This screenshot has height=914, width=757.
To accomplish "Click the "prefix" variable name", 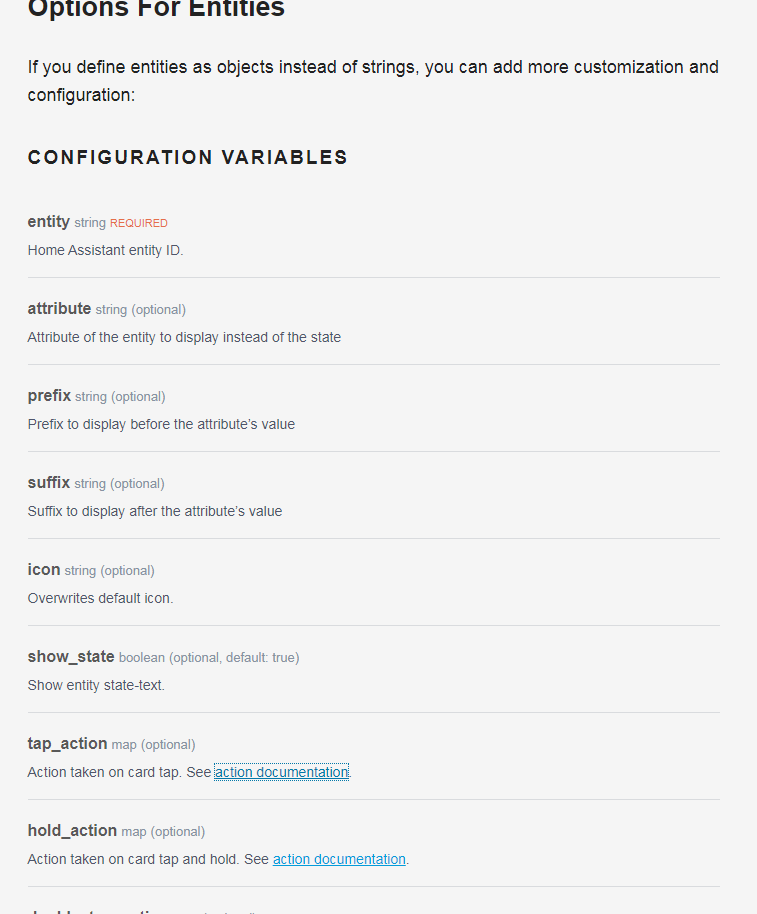I will click(49, 396).
